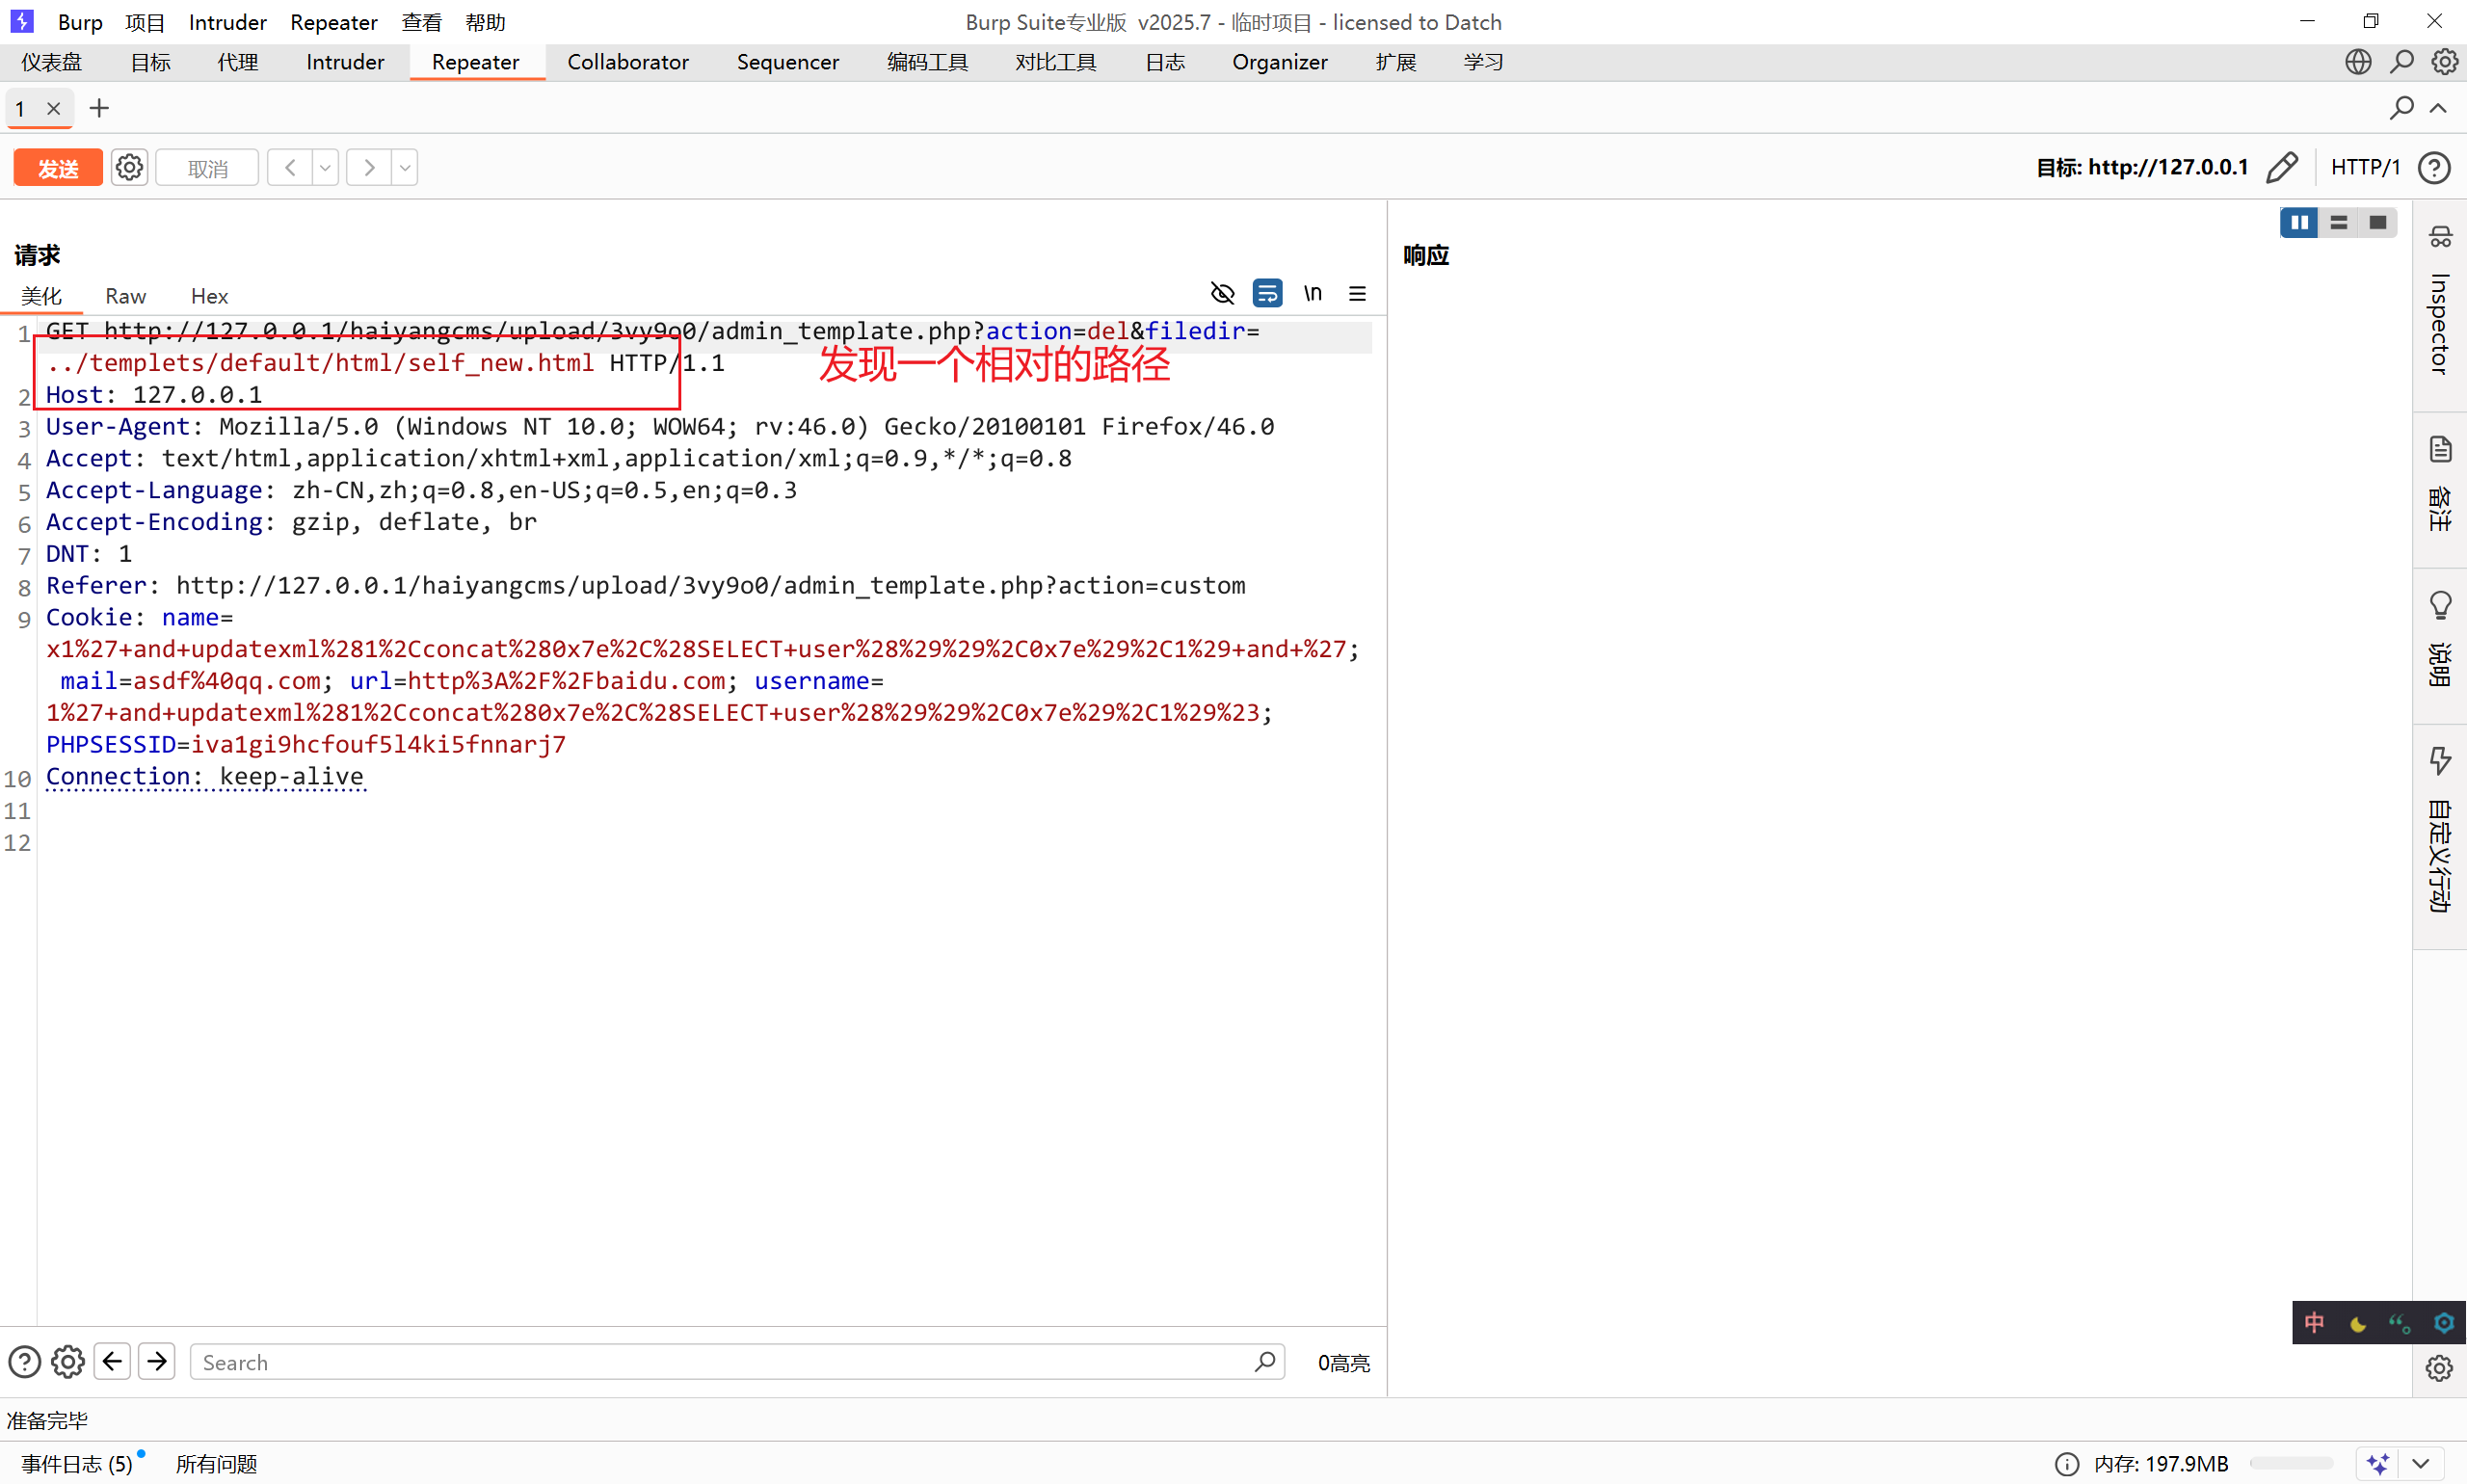The width and height of the screenshot is (2467, 1484).
Task: Click the request Search input field
Action: 720,1362
